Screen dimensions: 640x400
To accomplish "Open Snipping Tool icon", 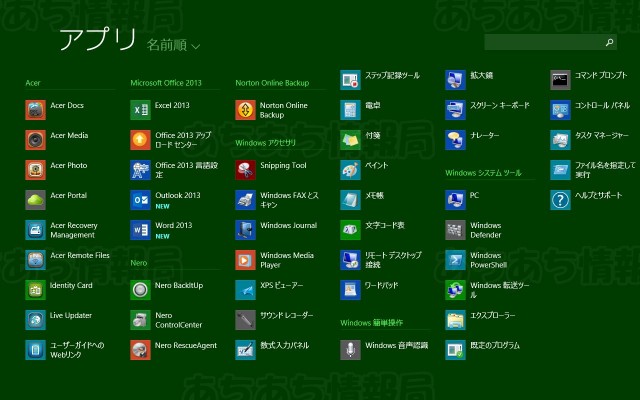I will coord(245,170).
